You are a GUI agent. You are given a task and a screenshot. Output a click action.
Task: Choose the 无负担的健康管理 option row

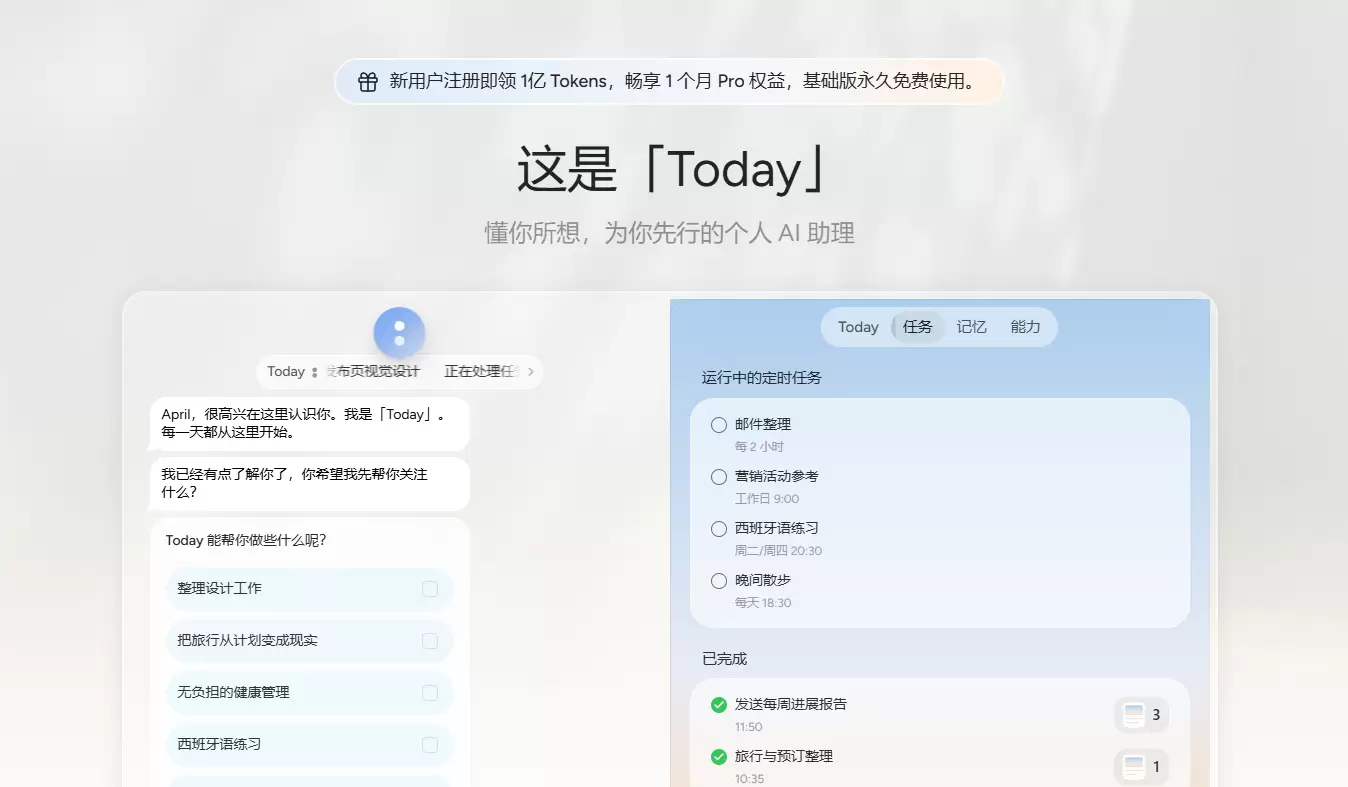click(x=309, y=693)
